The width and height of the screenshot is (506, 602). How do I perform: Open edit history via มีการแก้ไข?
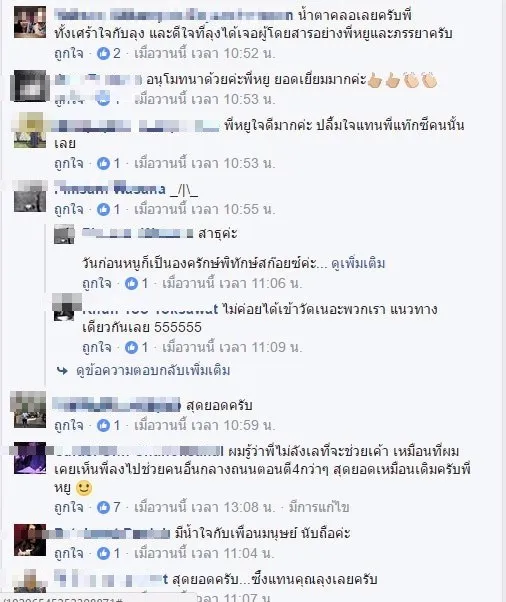click(319, 508)
